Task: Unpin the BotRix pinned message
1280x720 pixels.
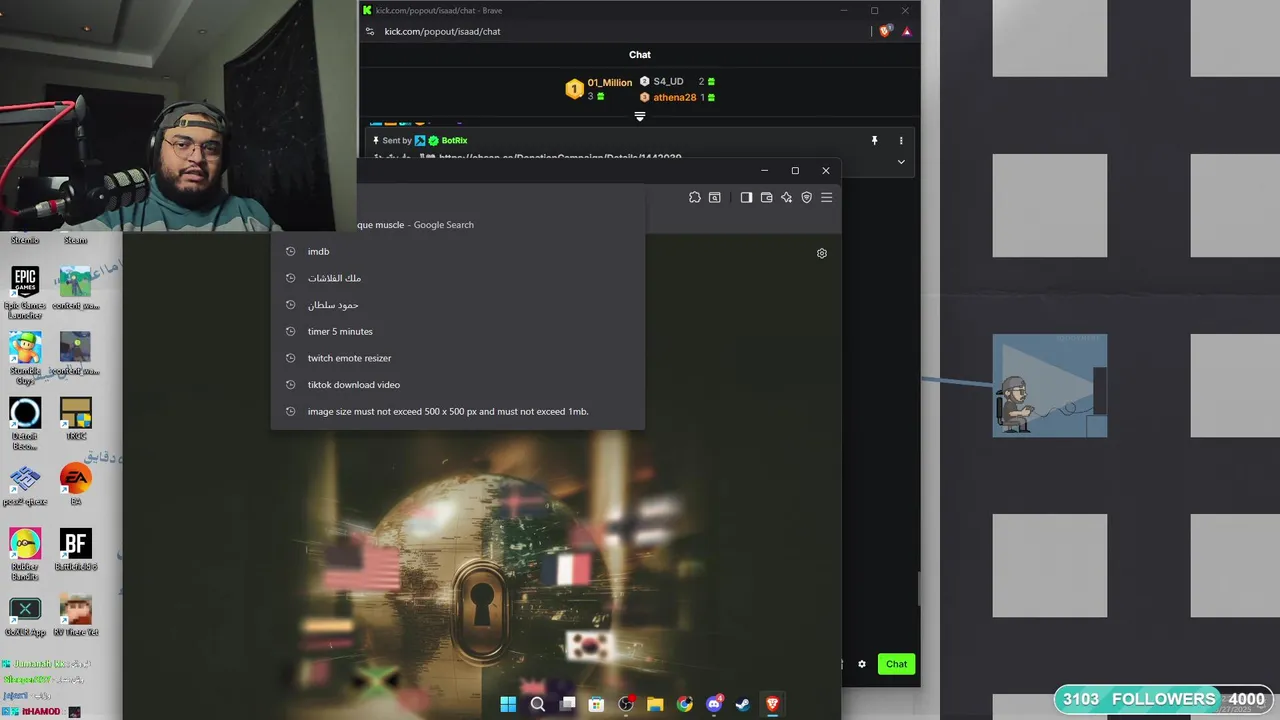Action: [x=874, y=141]
